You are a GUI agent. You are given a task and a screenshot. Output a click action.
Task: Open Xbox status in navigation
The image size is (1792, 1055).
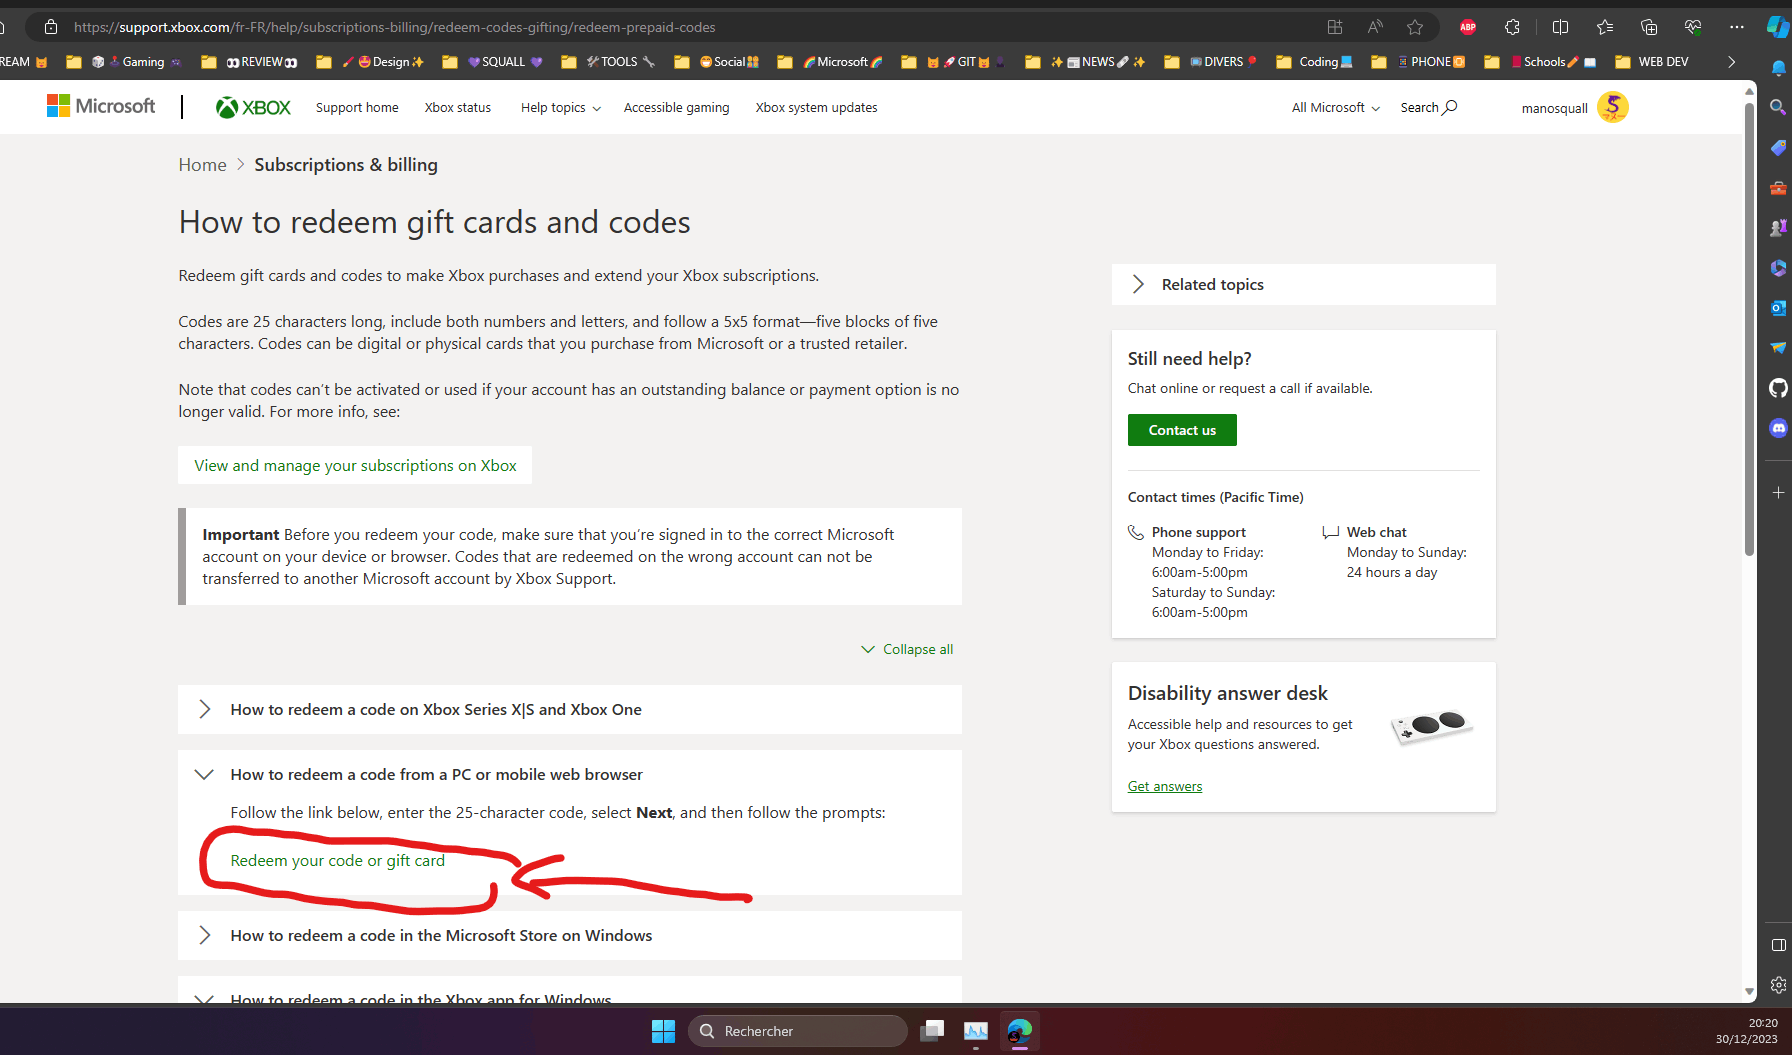coord(457,108)
